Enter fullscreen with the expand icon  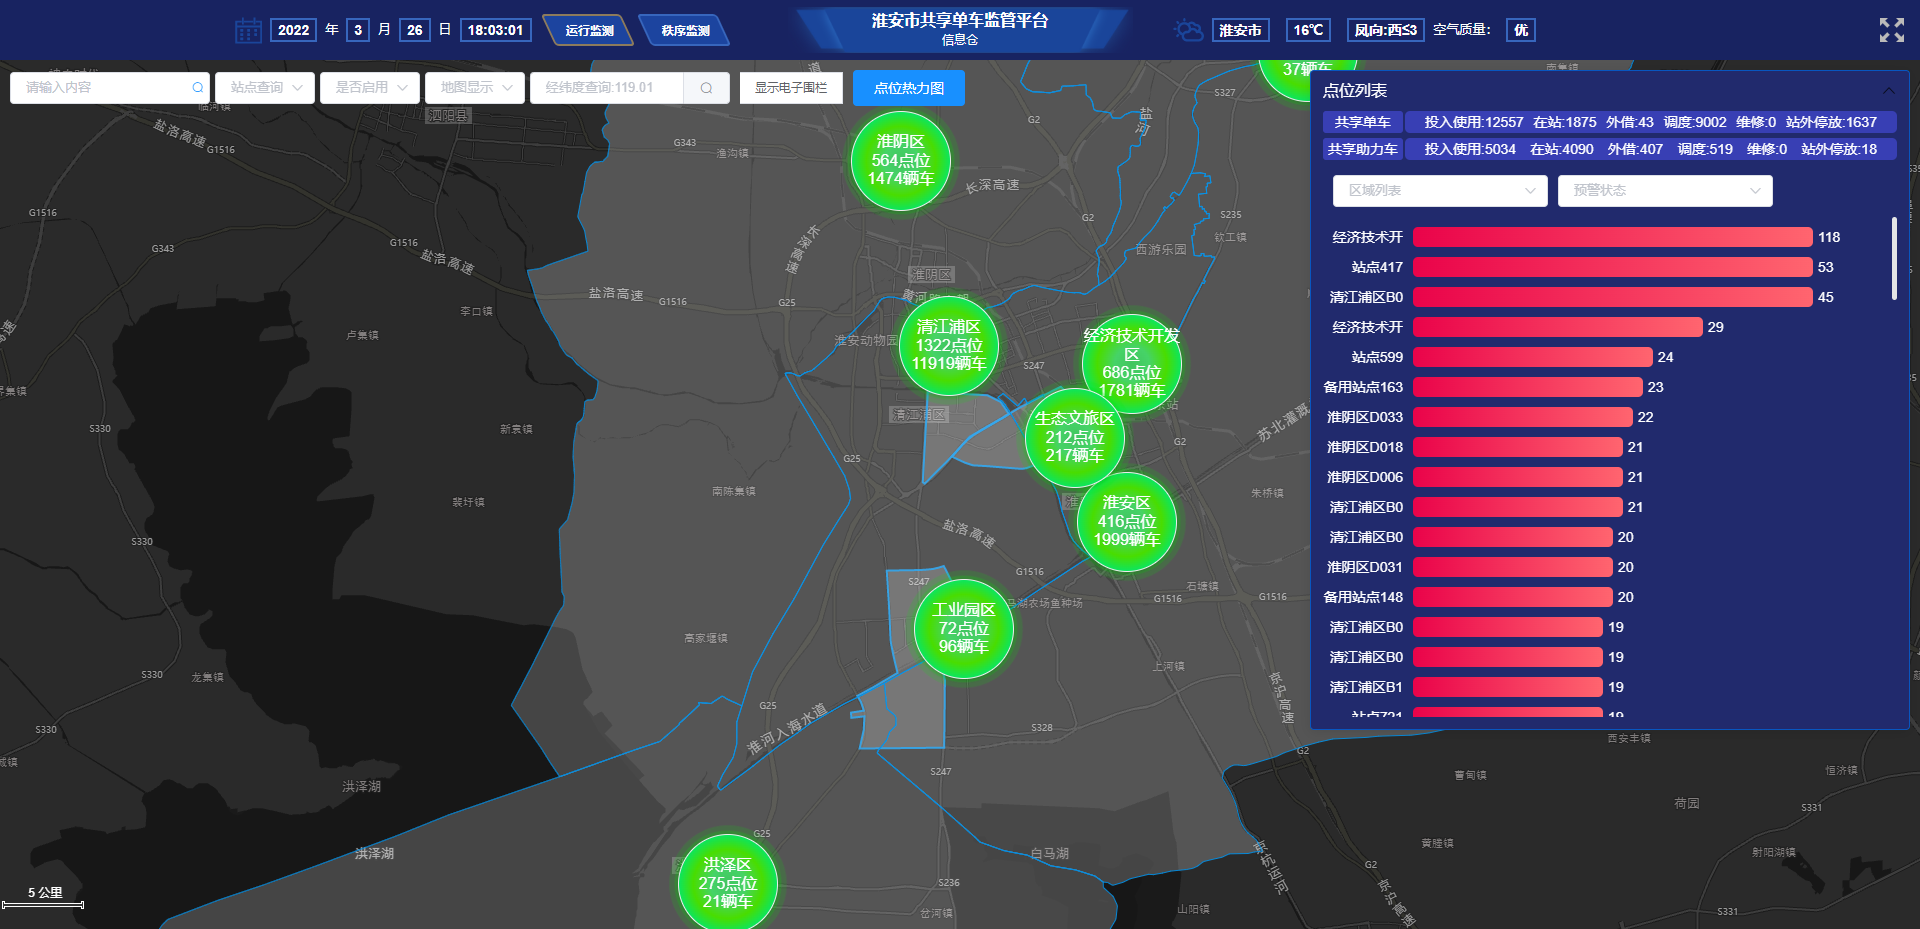click(x=1891, y=30)
